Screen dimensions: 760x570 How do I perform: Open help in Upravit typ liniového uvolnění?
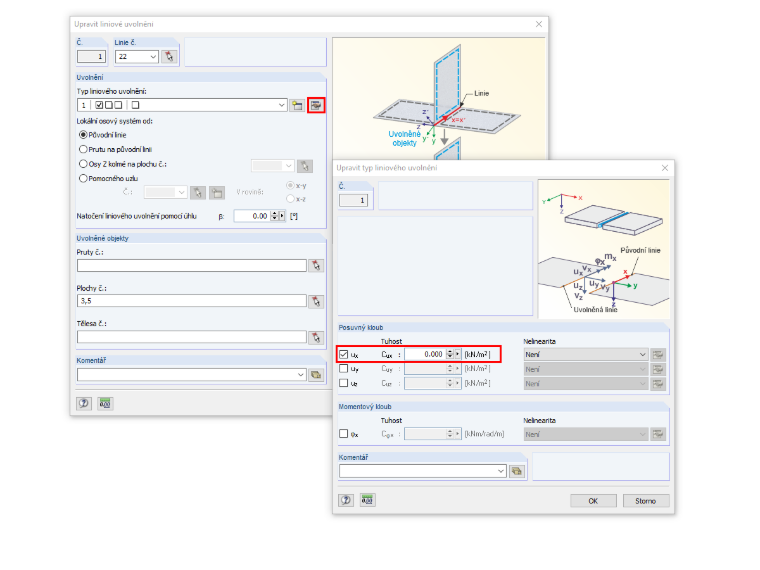[346, 500]
